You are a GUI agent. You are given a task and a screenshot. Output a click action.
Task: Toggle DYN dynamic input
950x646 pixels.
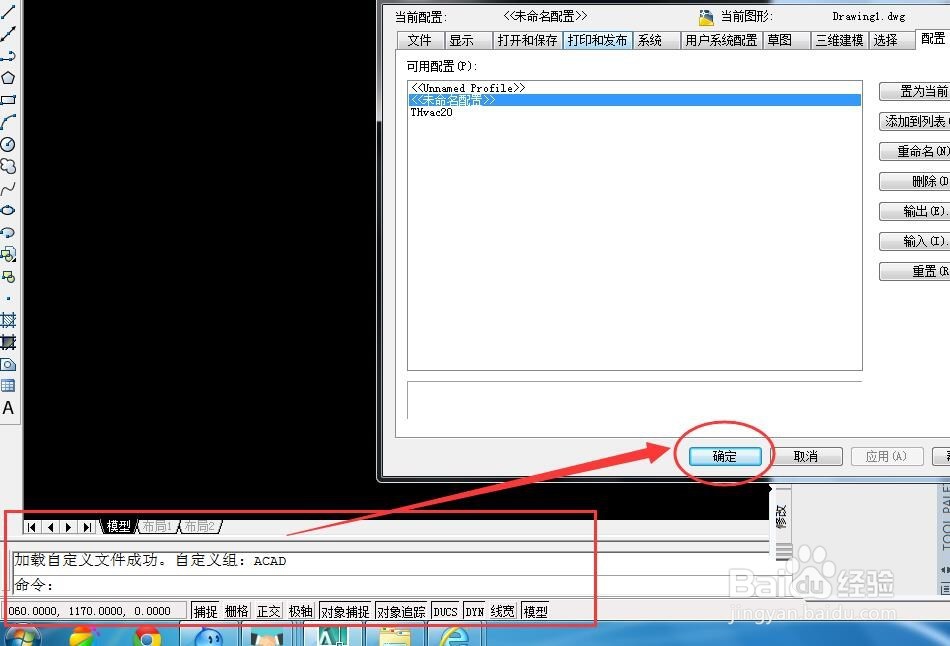pyautogui.click(x=474, y=611)
